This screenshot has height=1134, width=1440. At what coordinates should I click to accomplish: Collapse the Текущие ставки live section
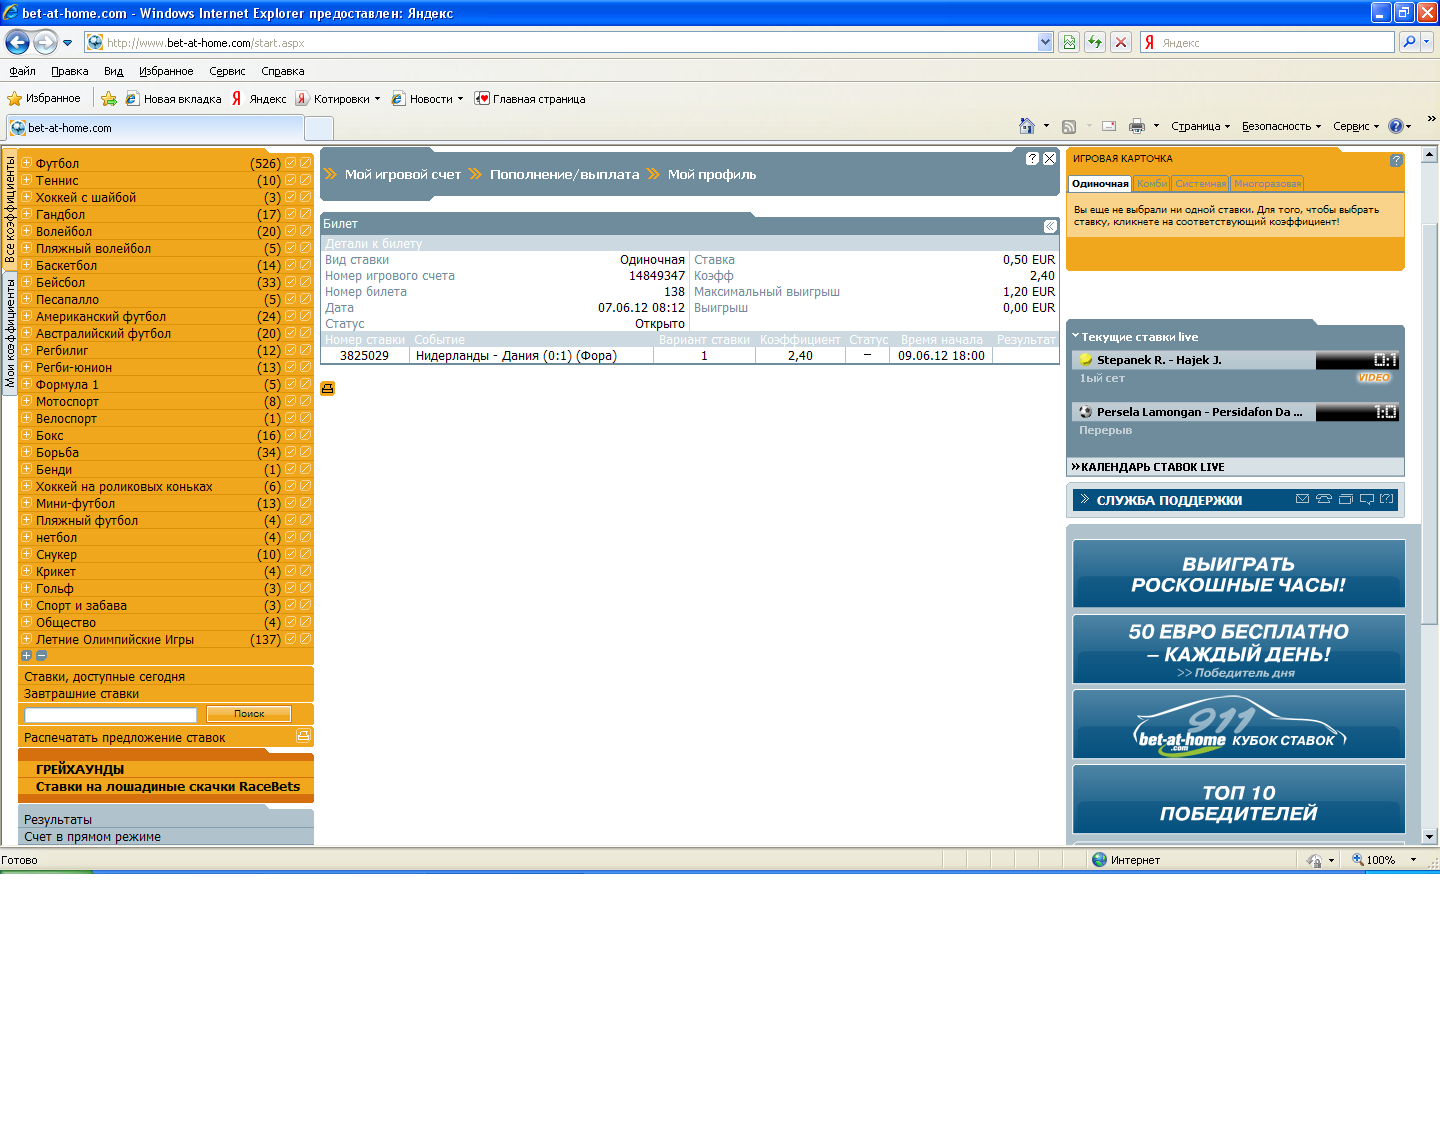[x=1076, y=337]
